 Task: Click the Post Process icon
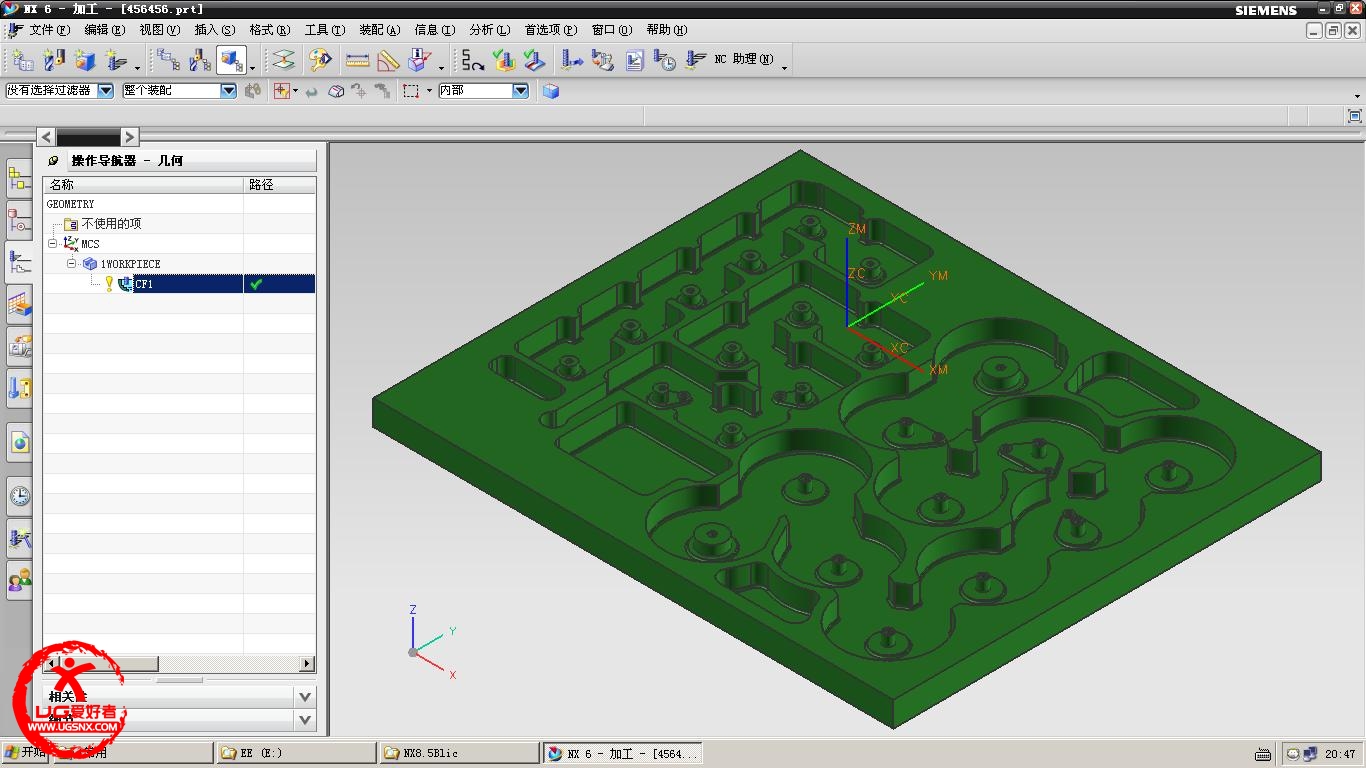pos(602,61)
